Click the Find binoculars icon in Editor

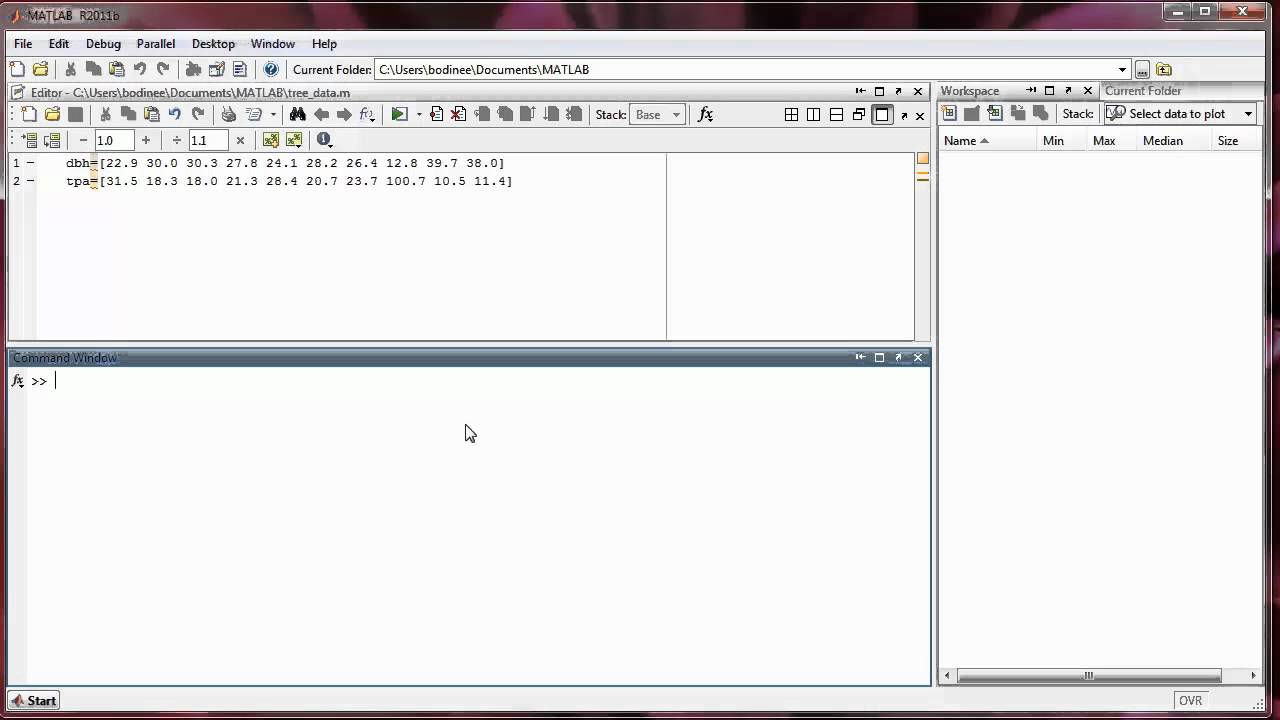pyautogui.click(x=297, y=114)
